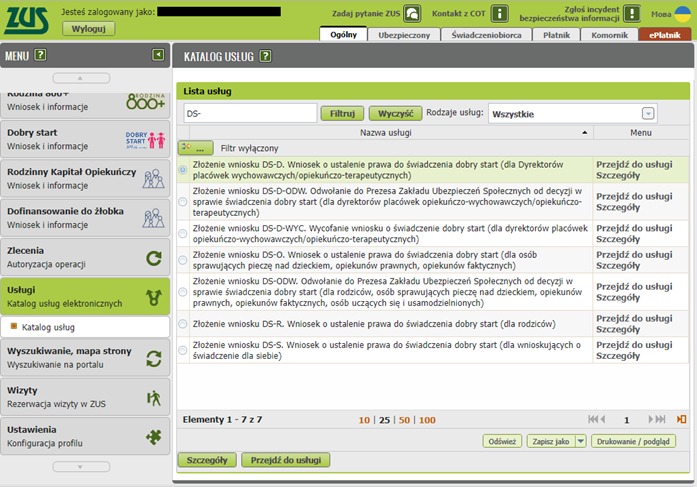This screenshot has width=697, height=487.
Task: Open the Katalog usług submenu item
Action: point(85,327)
